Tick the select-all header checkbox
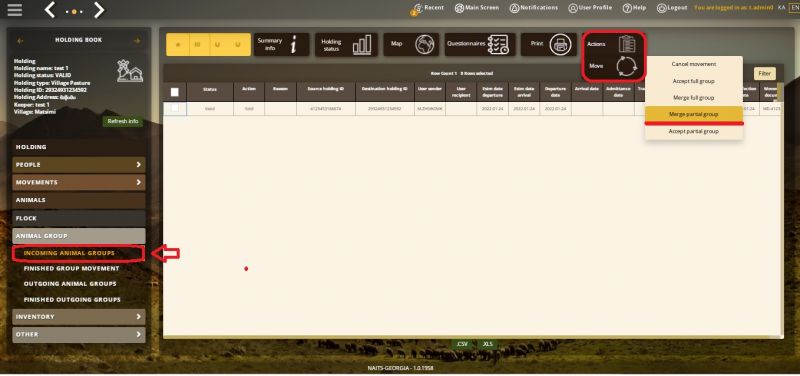This screenshot has height=376, width=800. (174, 92)
